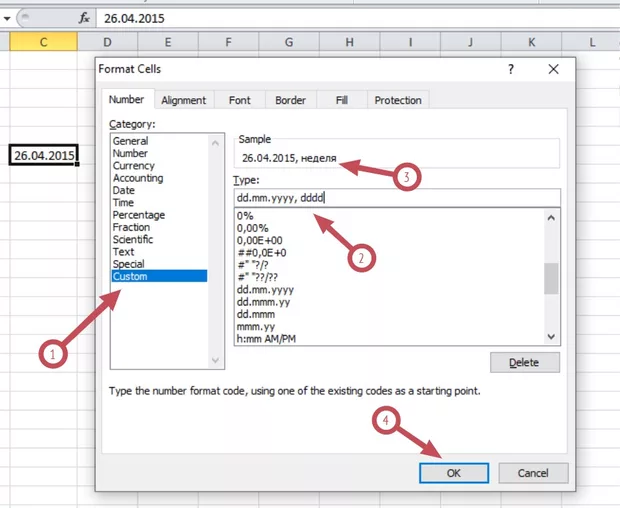
Task: Click the Type format code field
Action: tap(397, 198)
